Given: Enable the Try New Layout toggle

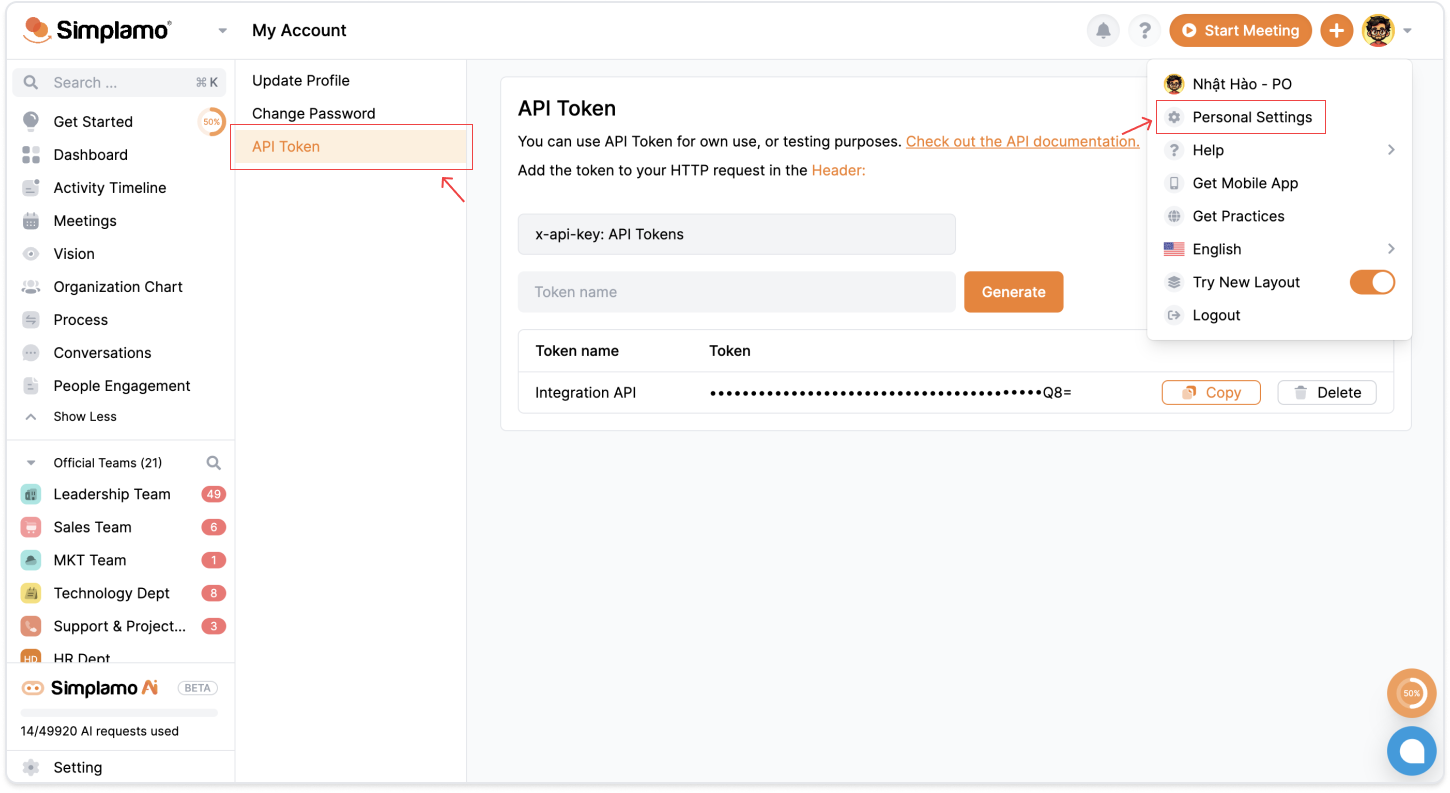Looking at the screenshot, I should pyautogui.click(x=1371, y=282).
